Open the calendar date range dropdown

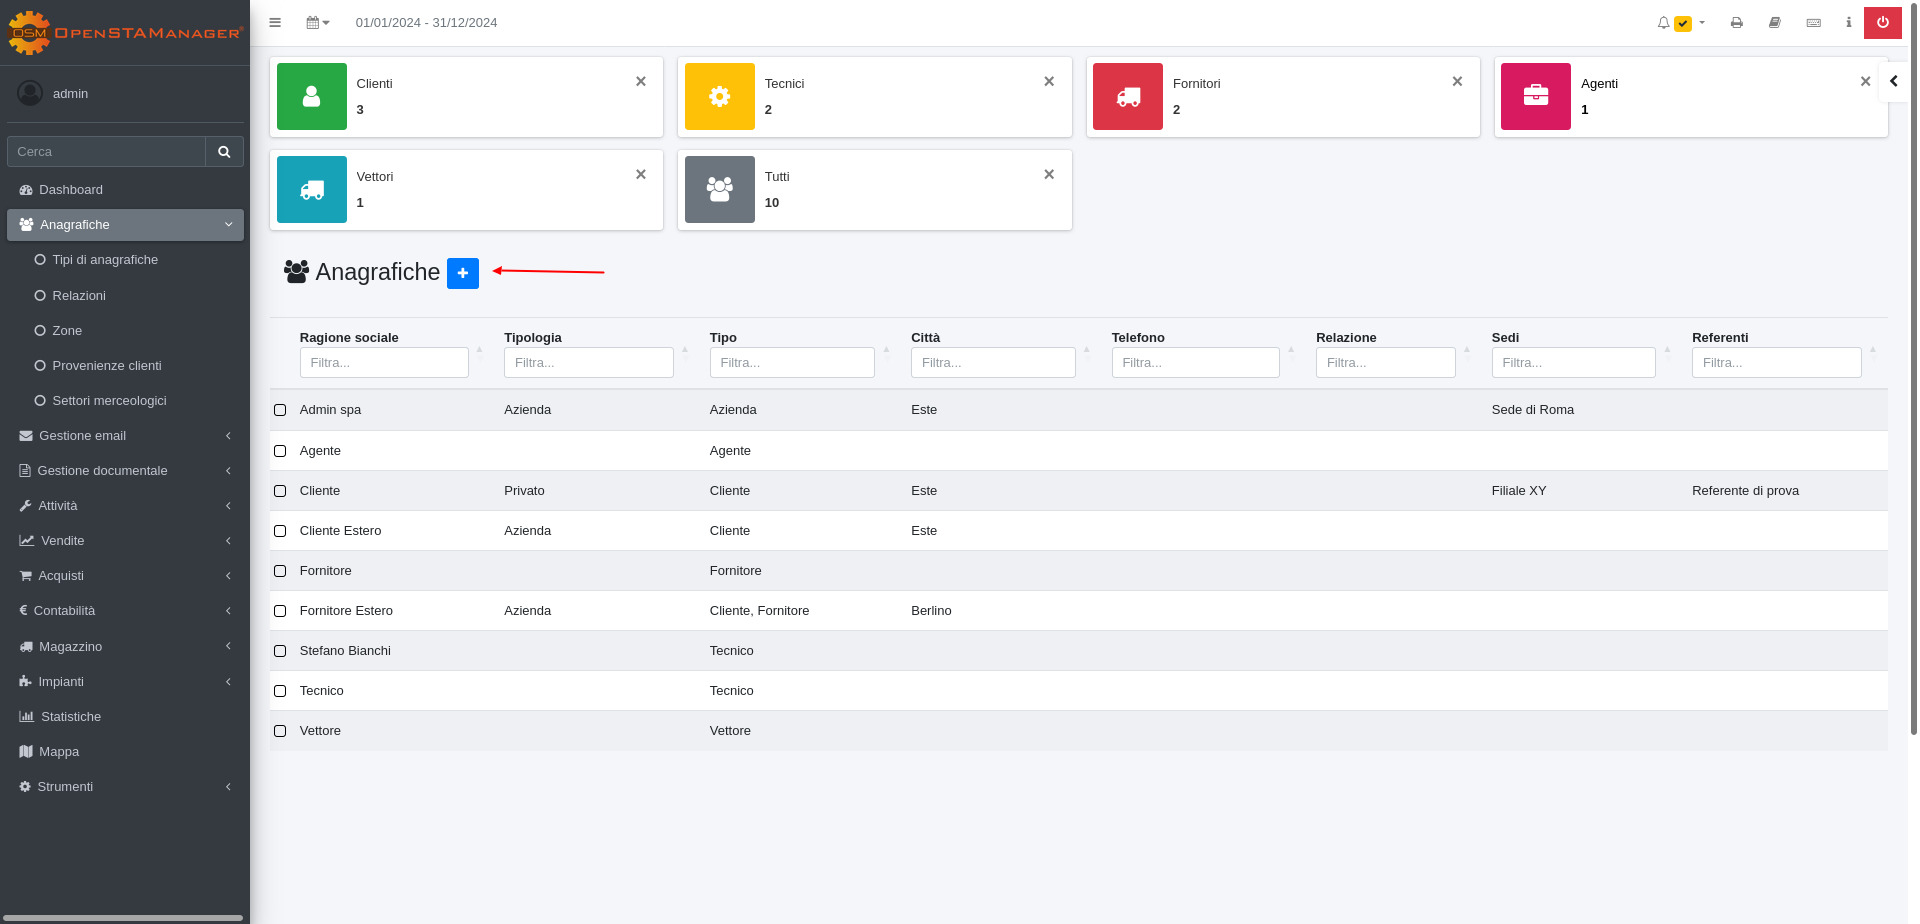pos(317,22)
